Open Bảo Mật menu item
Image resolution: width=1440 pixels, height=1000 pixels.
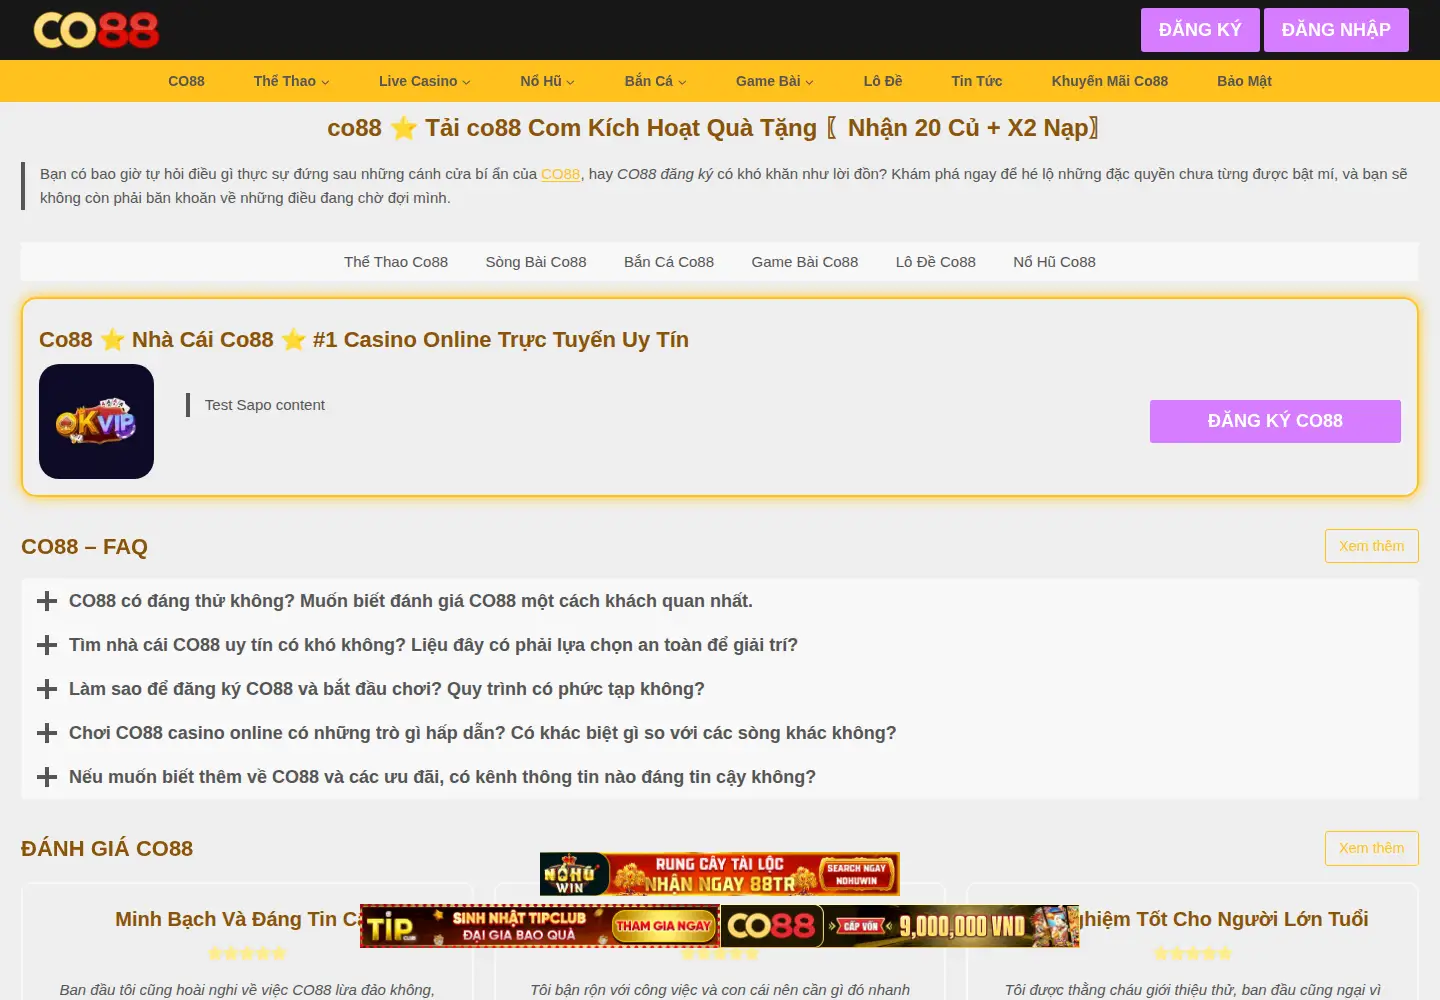coord(1245,81)
